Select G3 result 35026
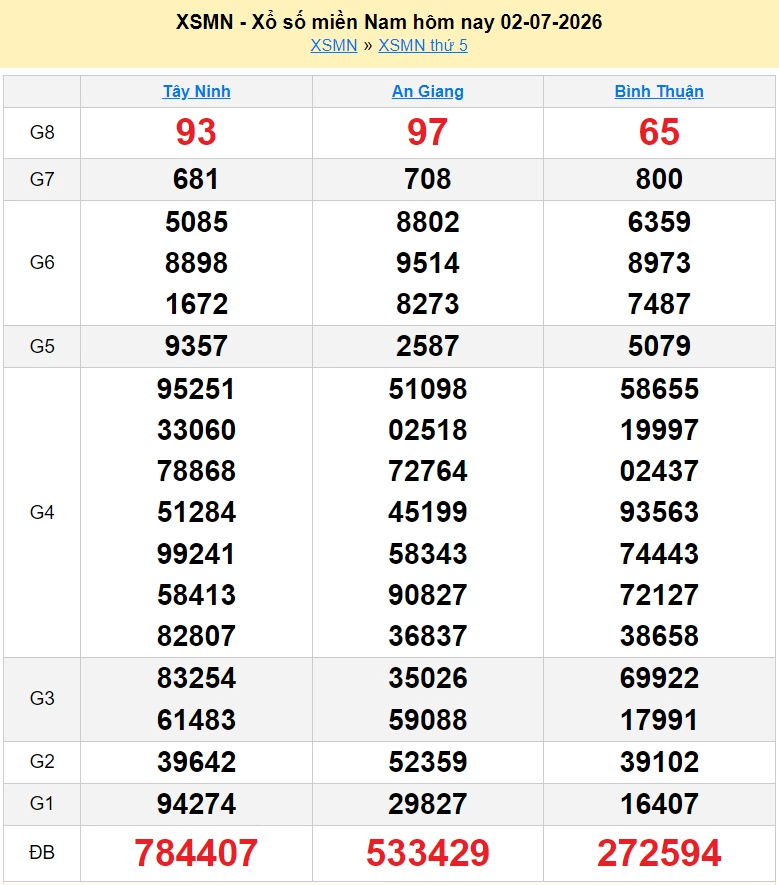This screenshot has width=779, height=885. pyautogui.click(x=428, y=678)
